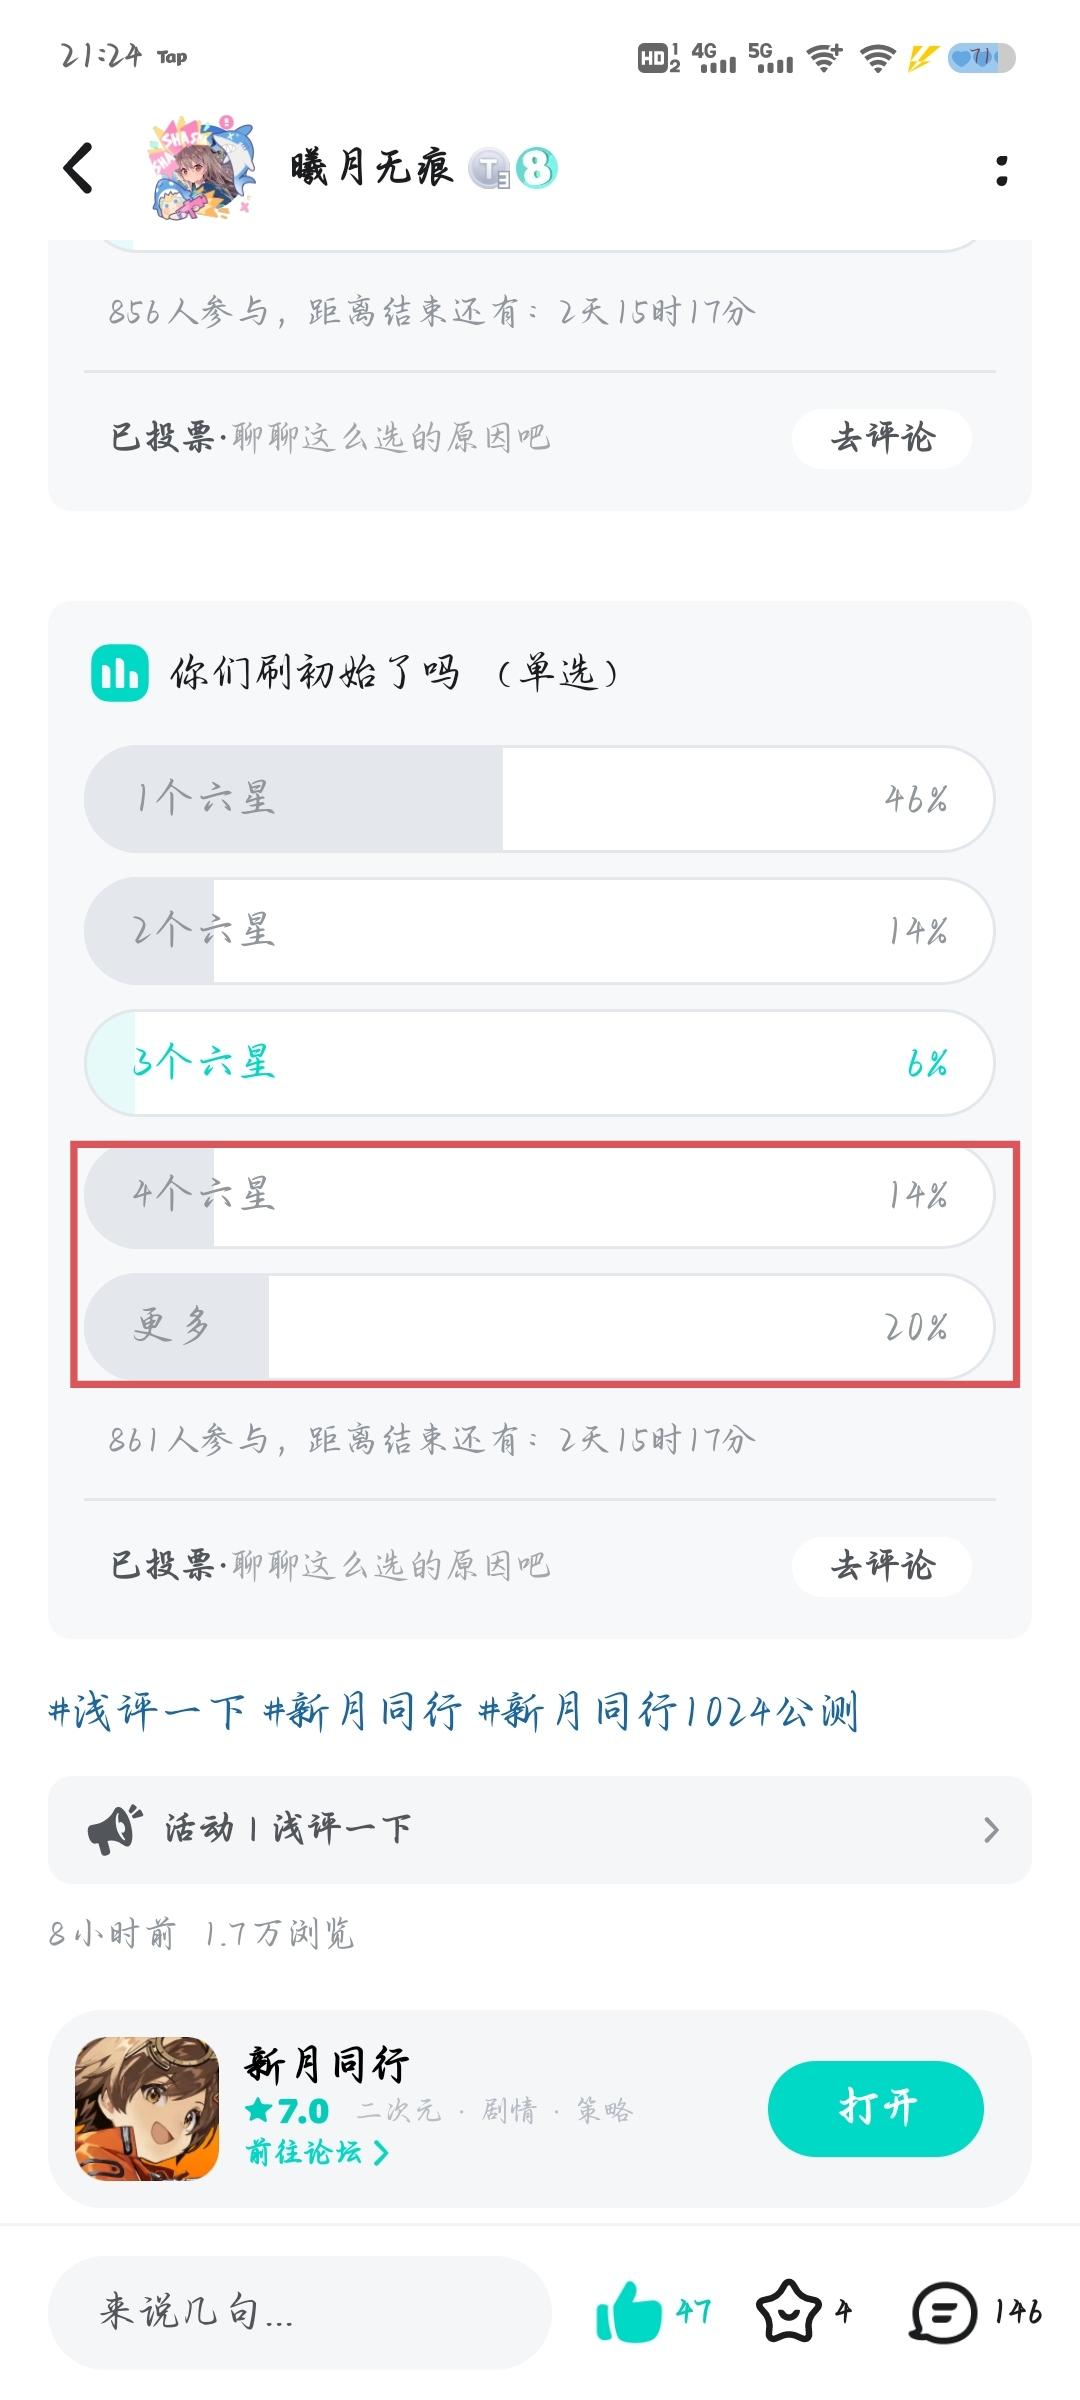
Task: Select the 1个六星 poll option
Action: pos(540,799)
